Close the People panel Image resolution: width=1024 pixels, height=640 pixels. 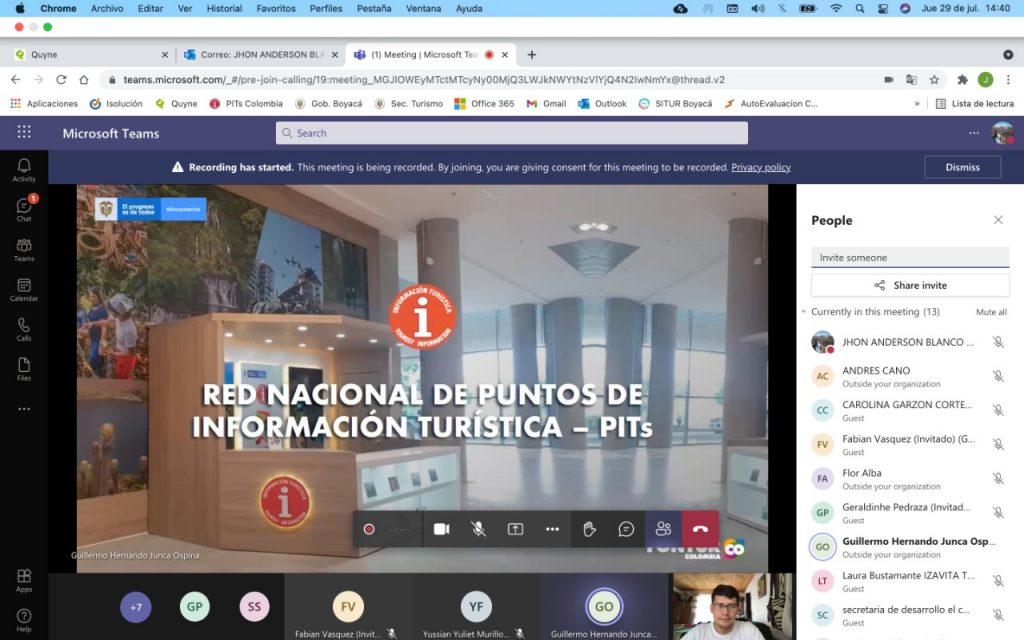[x=998, y=220]
